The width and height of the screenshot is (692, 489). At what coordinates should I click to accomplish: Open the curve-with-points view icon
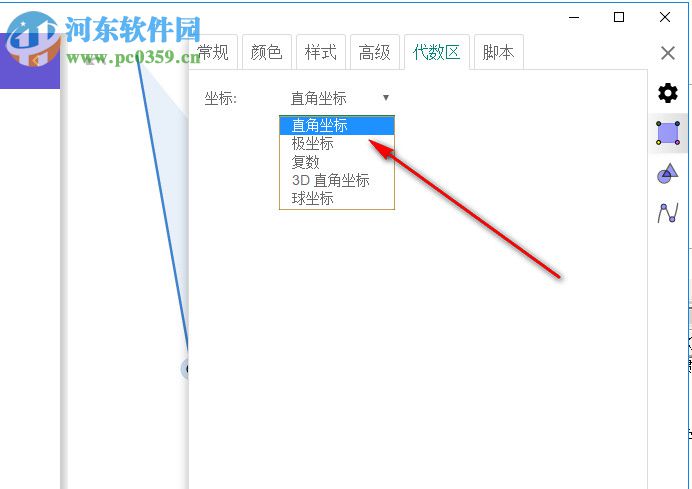click(x=668, y=213)
